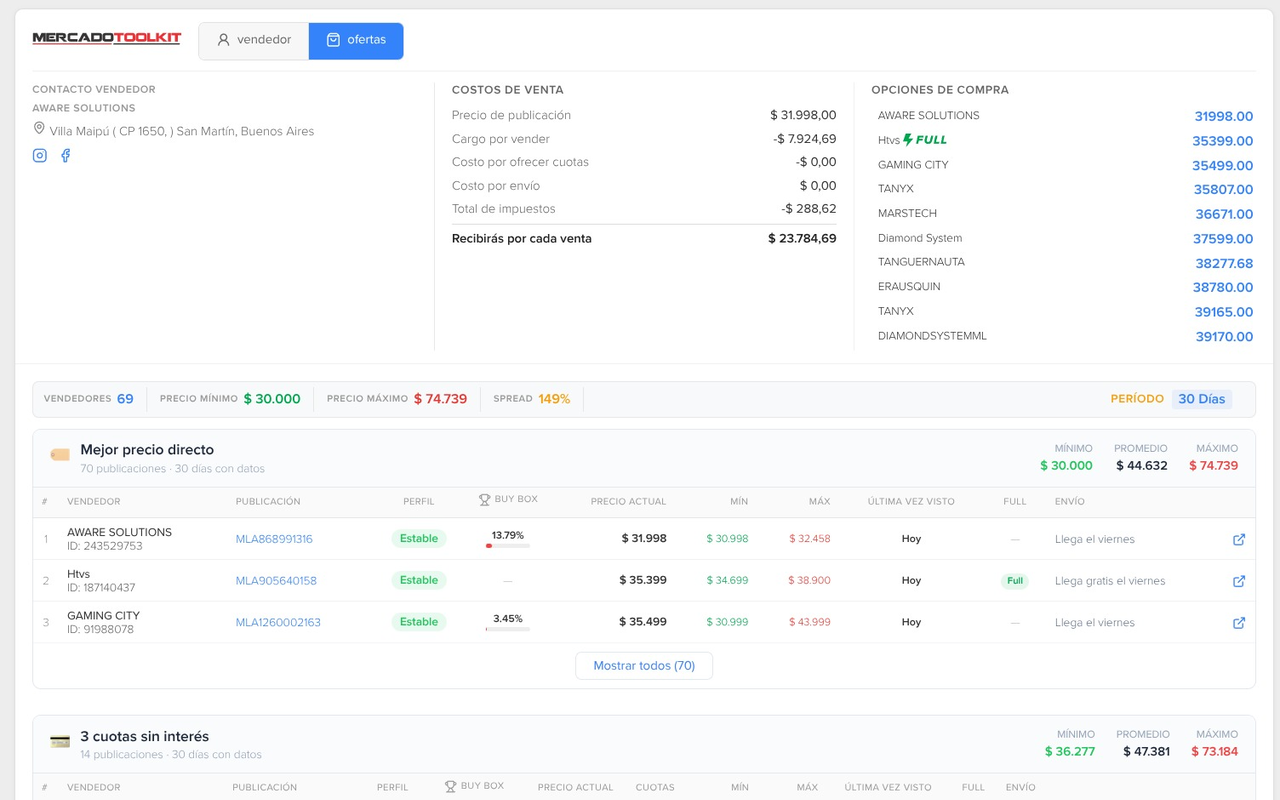Click the card icon beside 3 cuotas sin interés
The height and width of the screenshot is (800, 1280).
60,741
